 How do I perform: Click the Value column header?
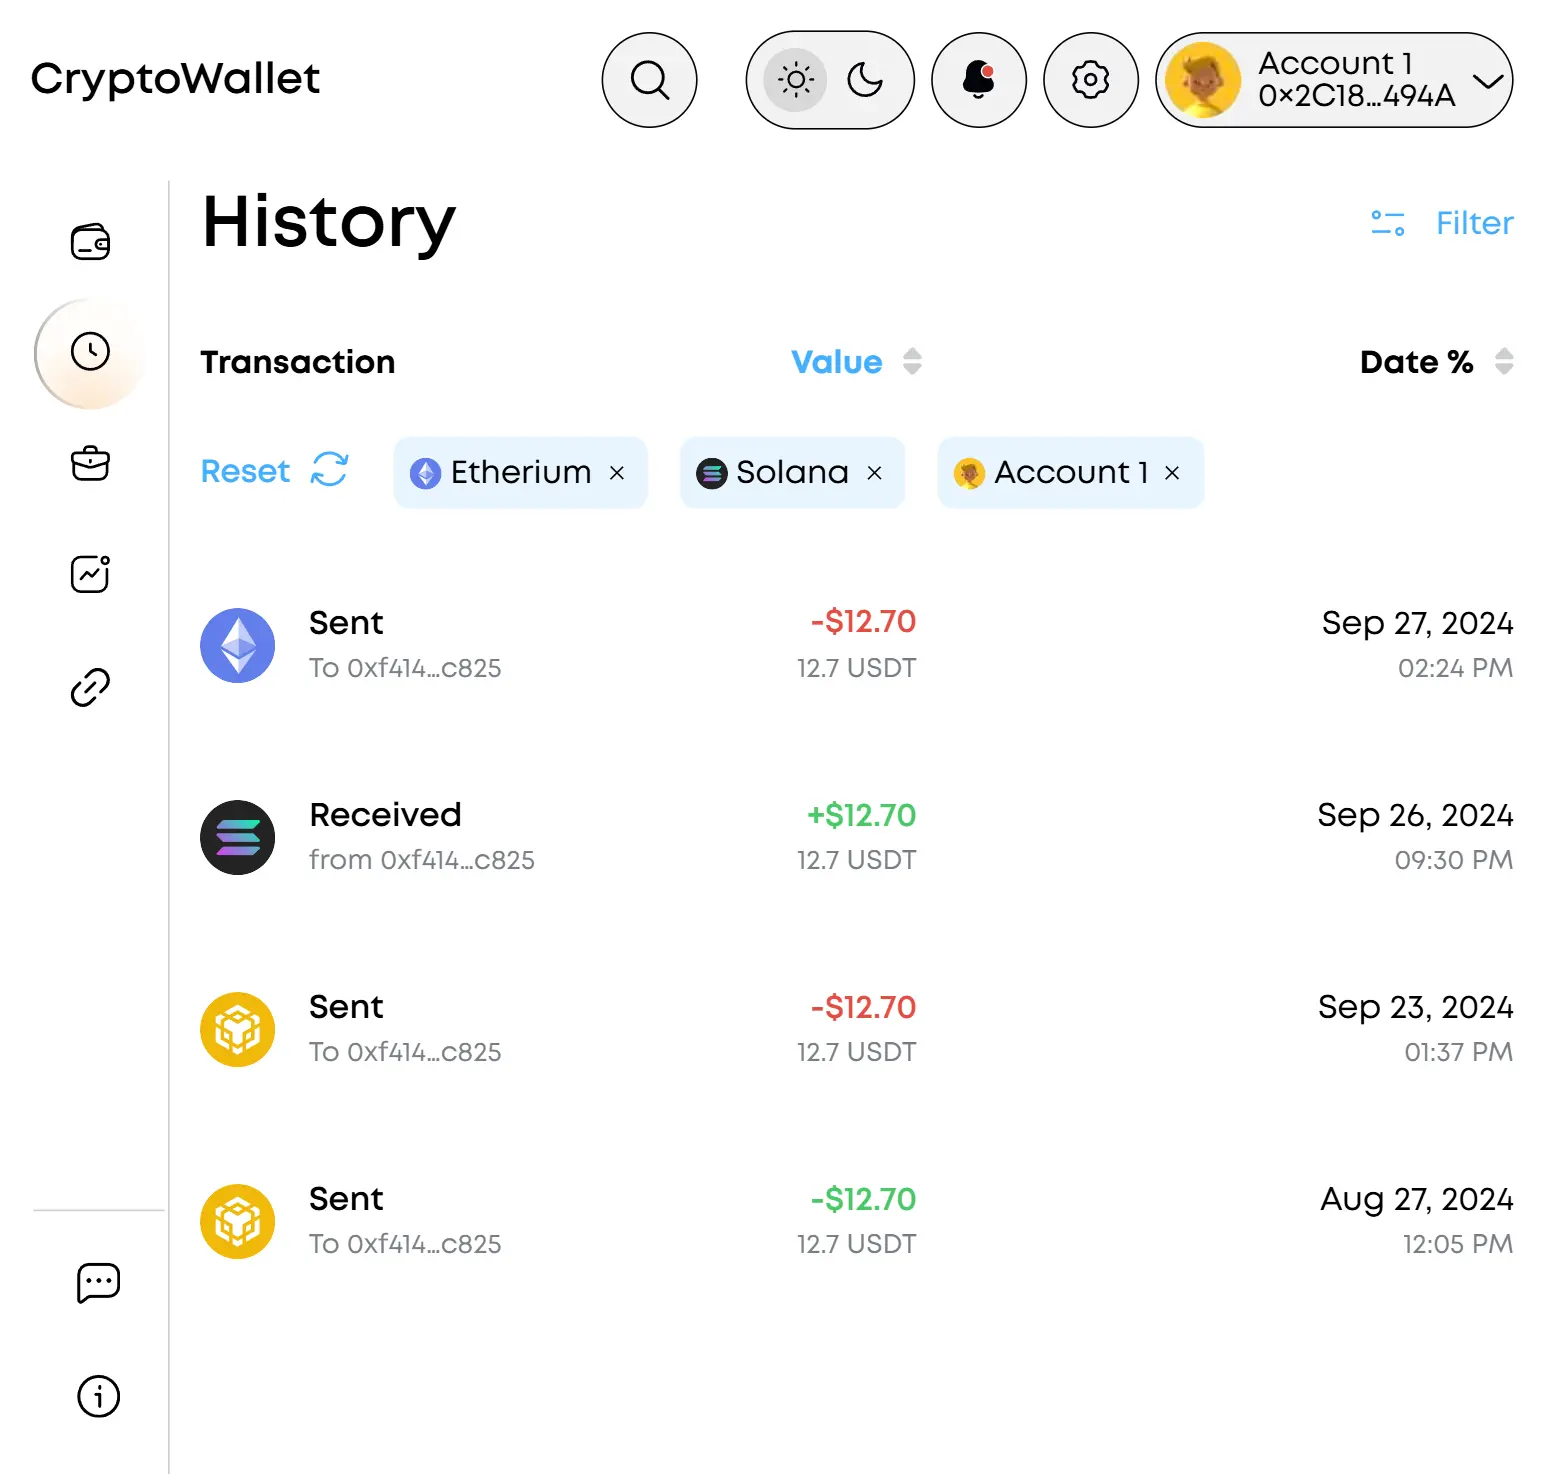coord(837,362)
